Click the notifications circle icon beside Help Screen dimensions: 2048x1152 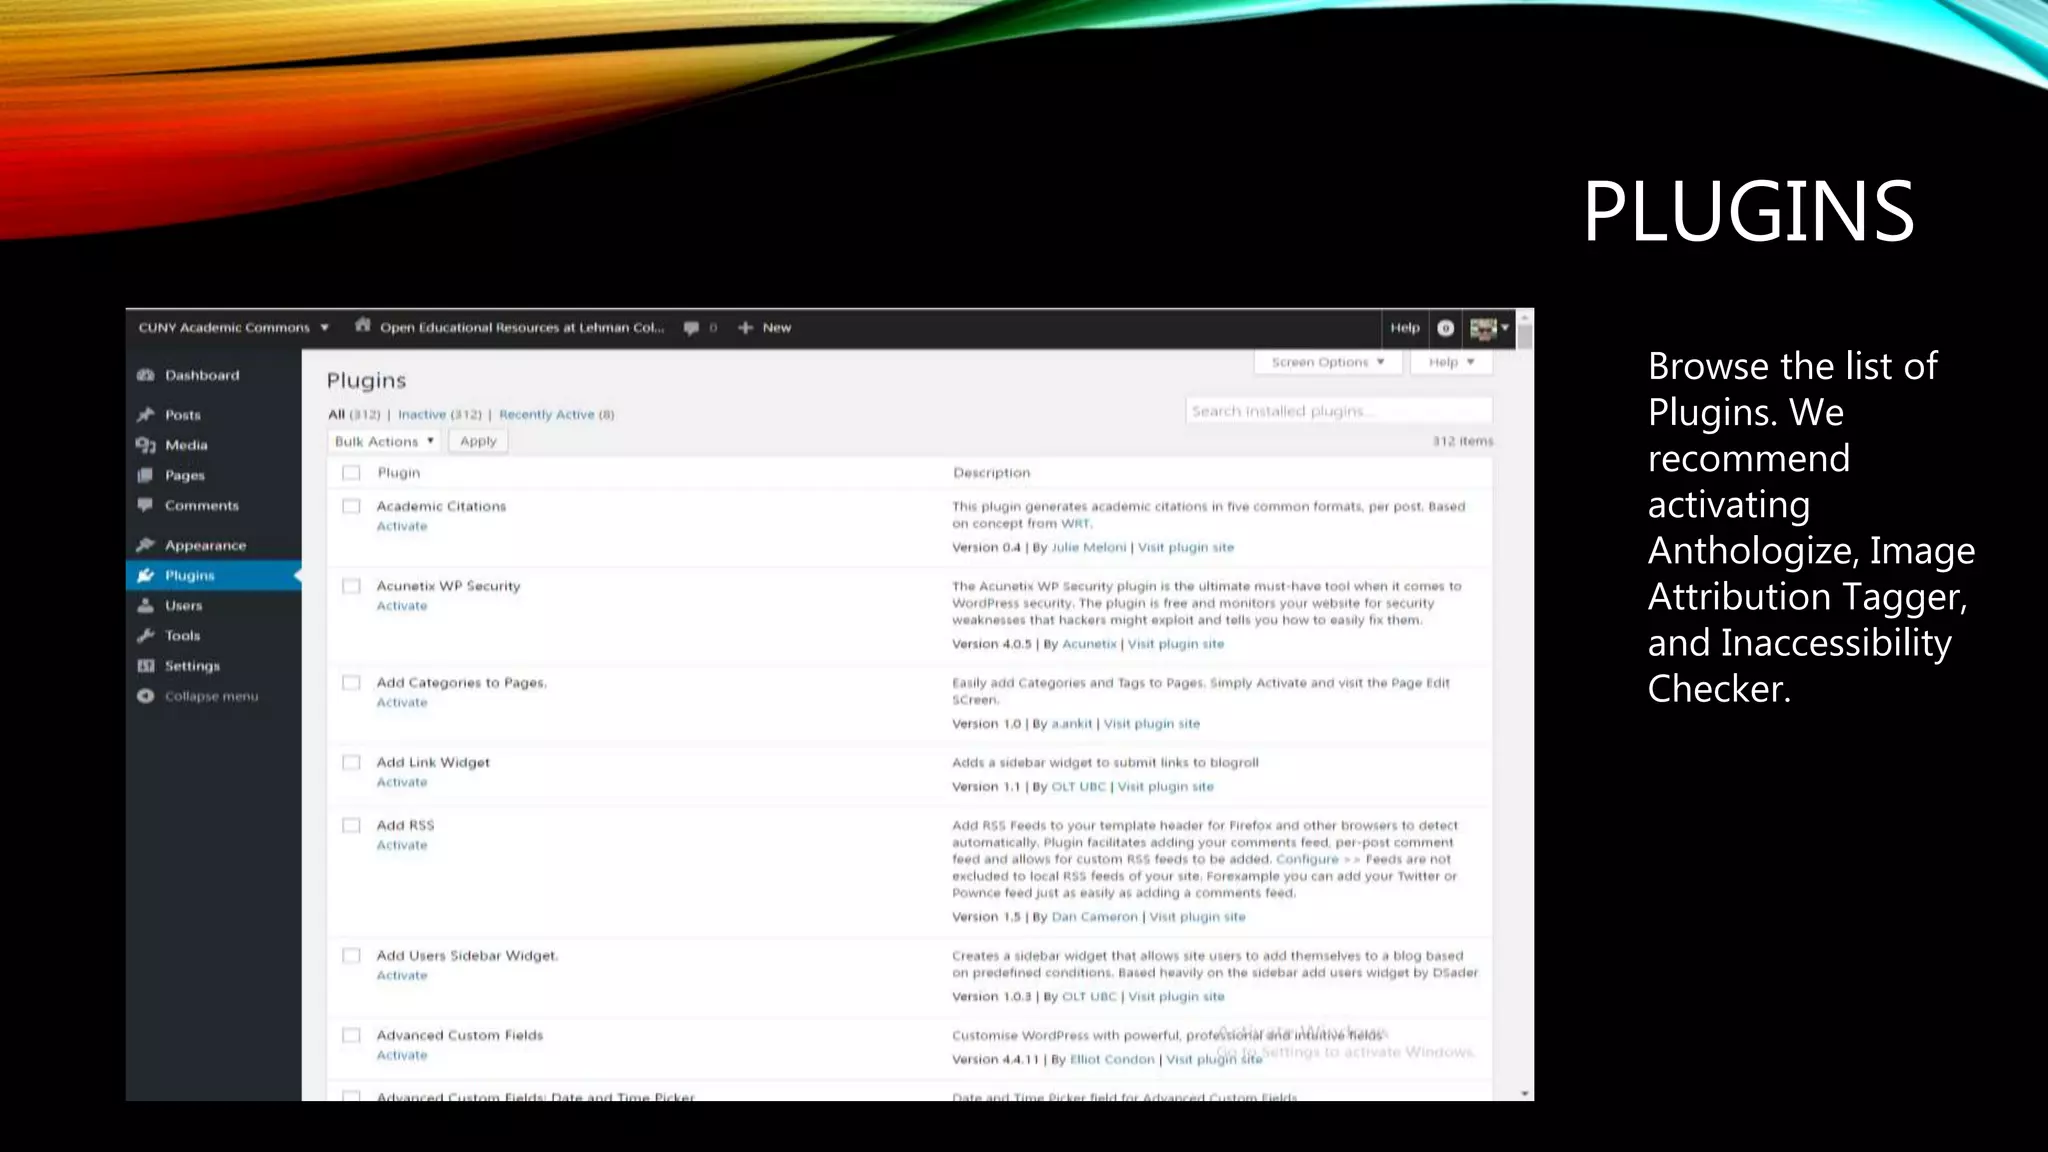tap(1445, 328)
